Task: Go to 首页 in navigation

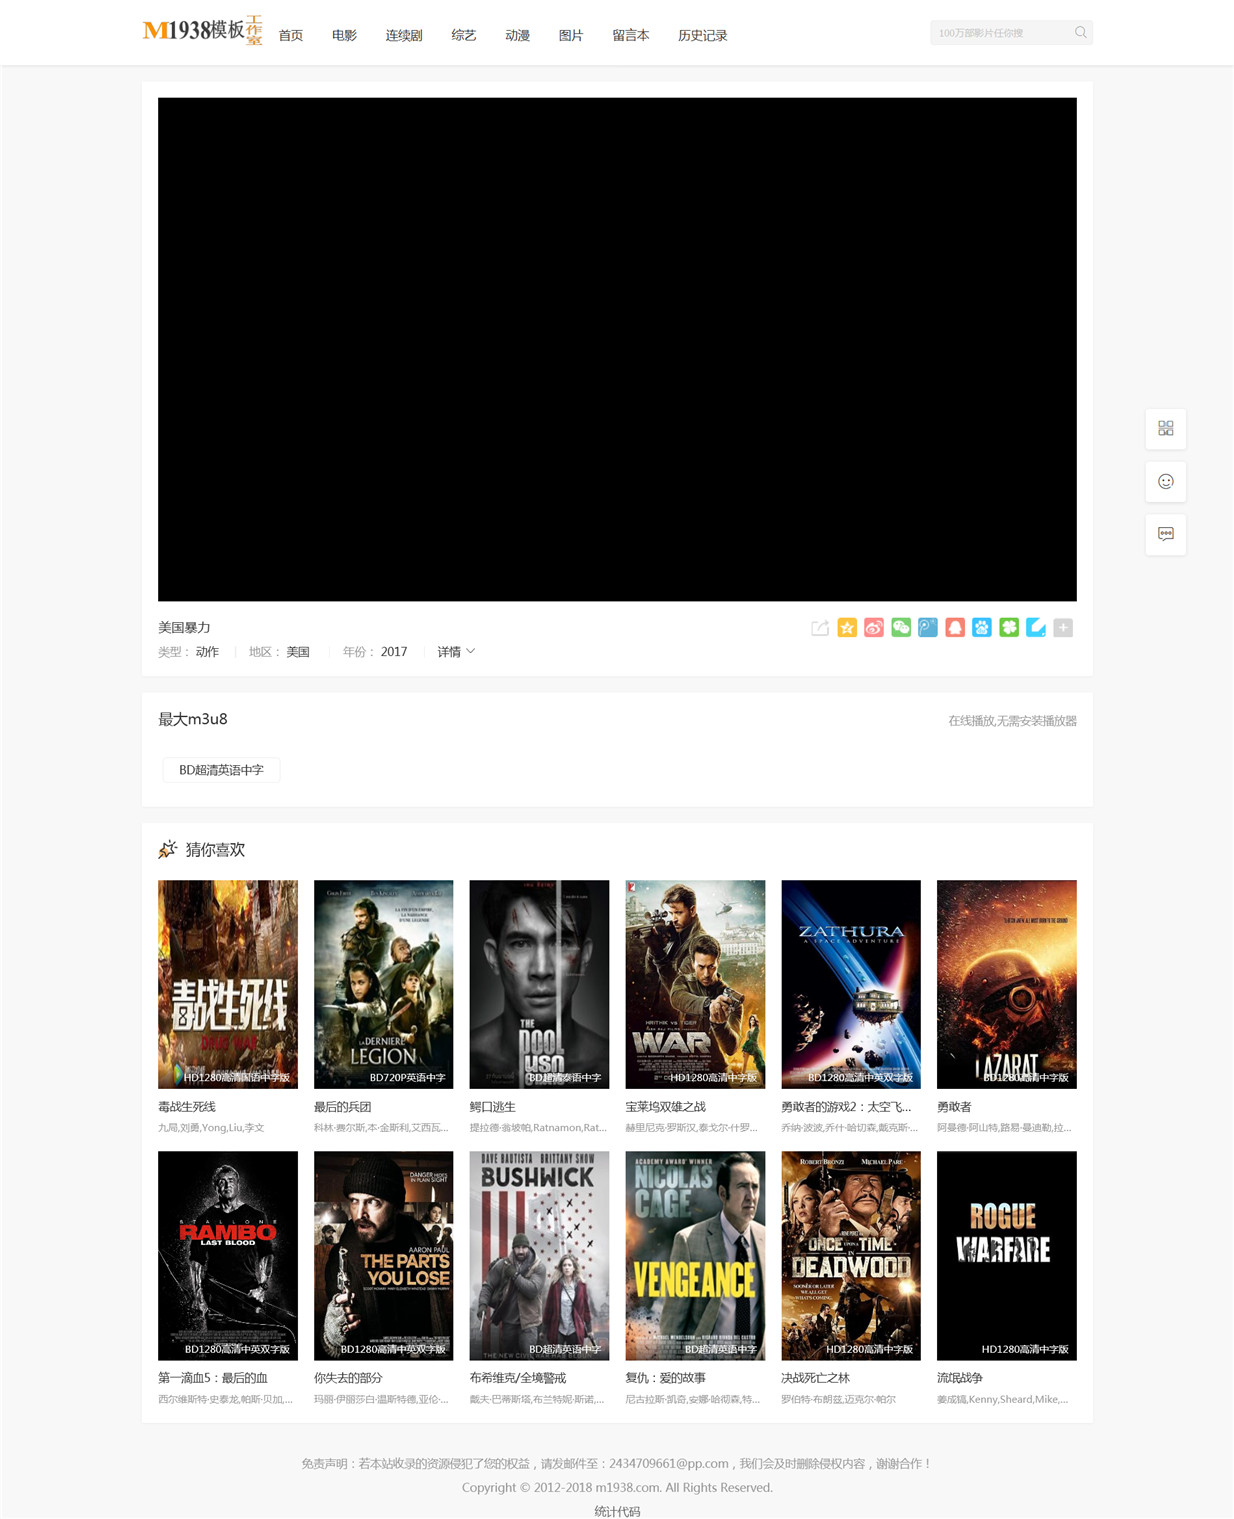Action: click(291, 35)
